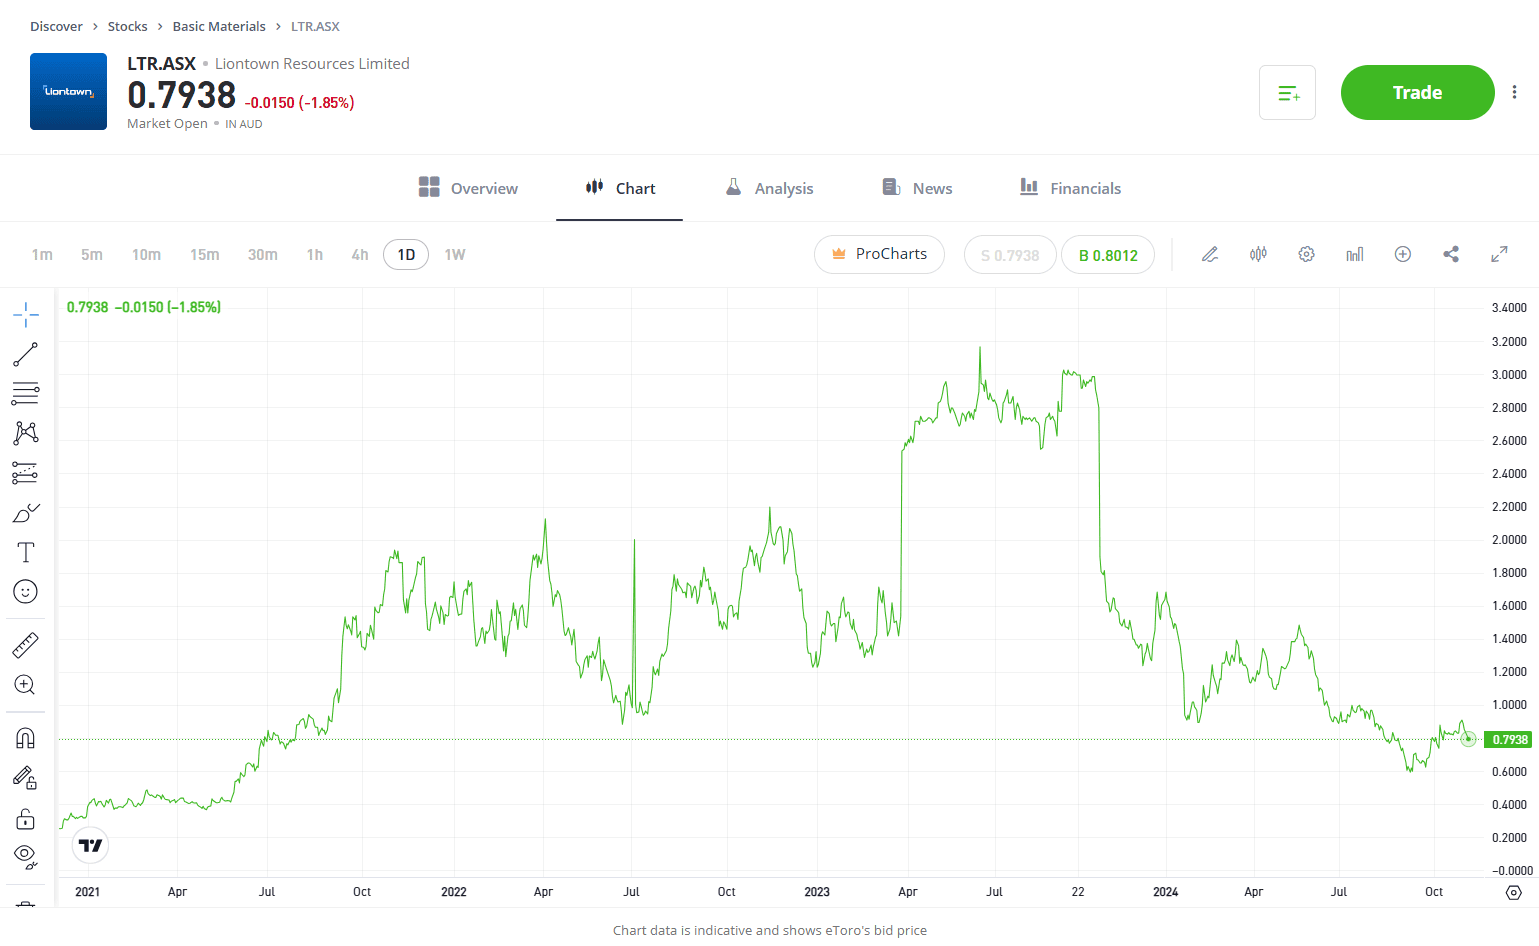Open the emoji sticker tool
Viewport: 1539px width, 946px height.
point(26,592)
